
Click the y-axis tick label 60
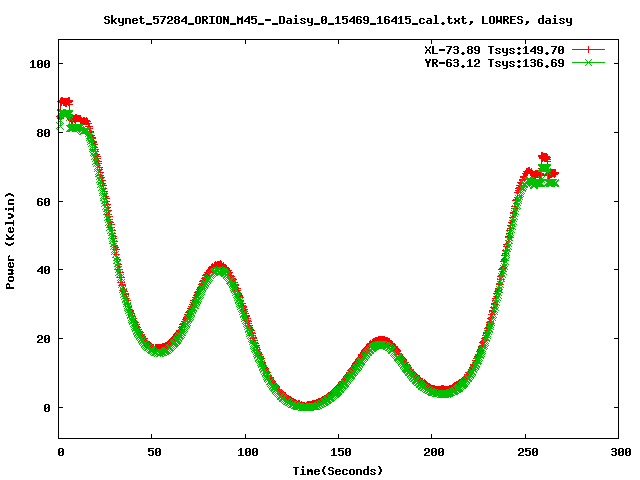[x=43, y=202]
